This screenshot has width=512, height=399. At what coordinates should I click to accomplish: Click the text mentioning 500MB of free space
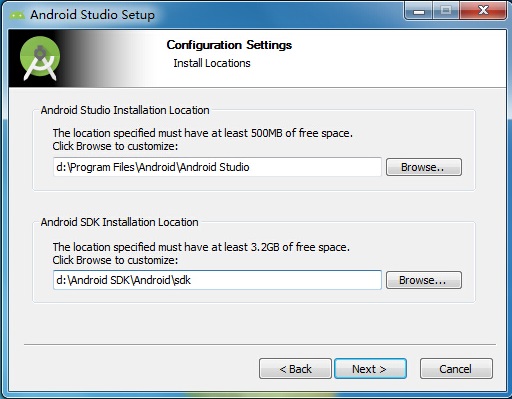203,133
